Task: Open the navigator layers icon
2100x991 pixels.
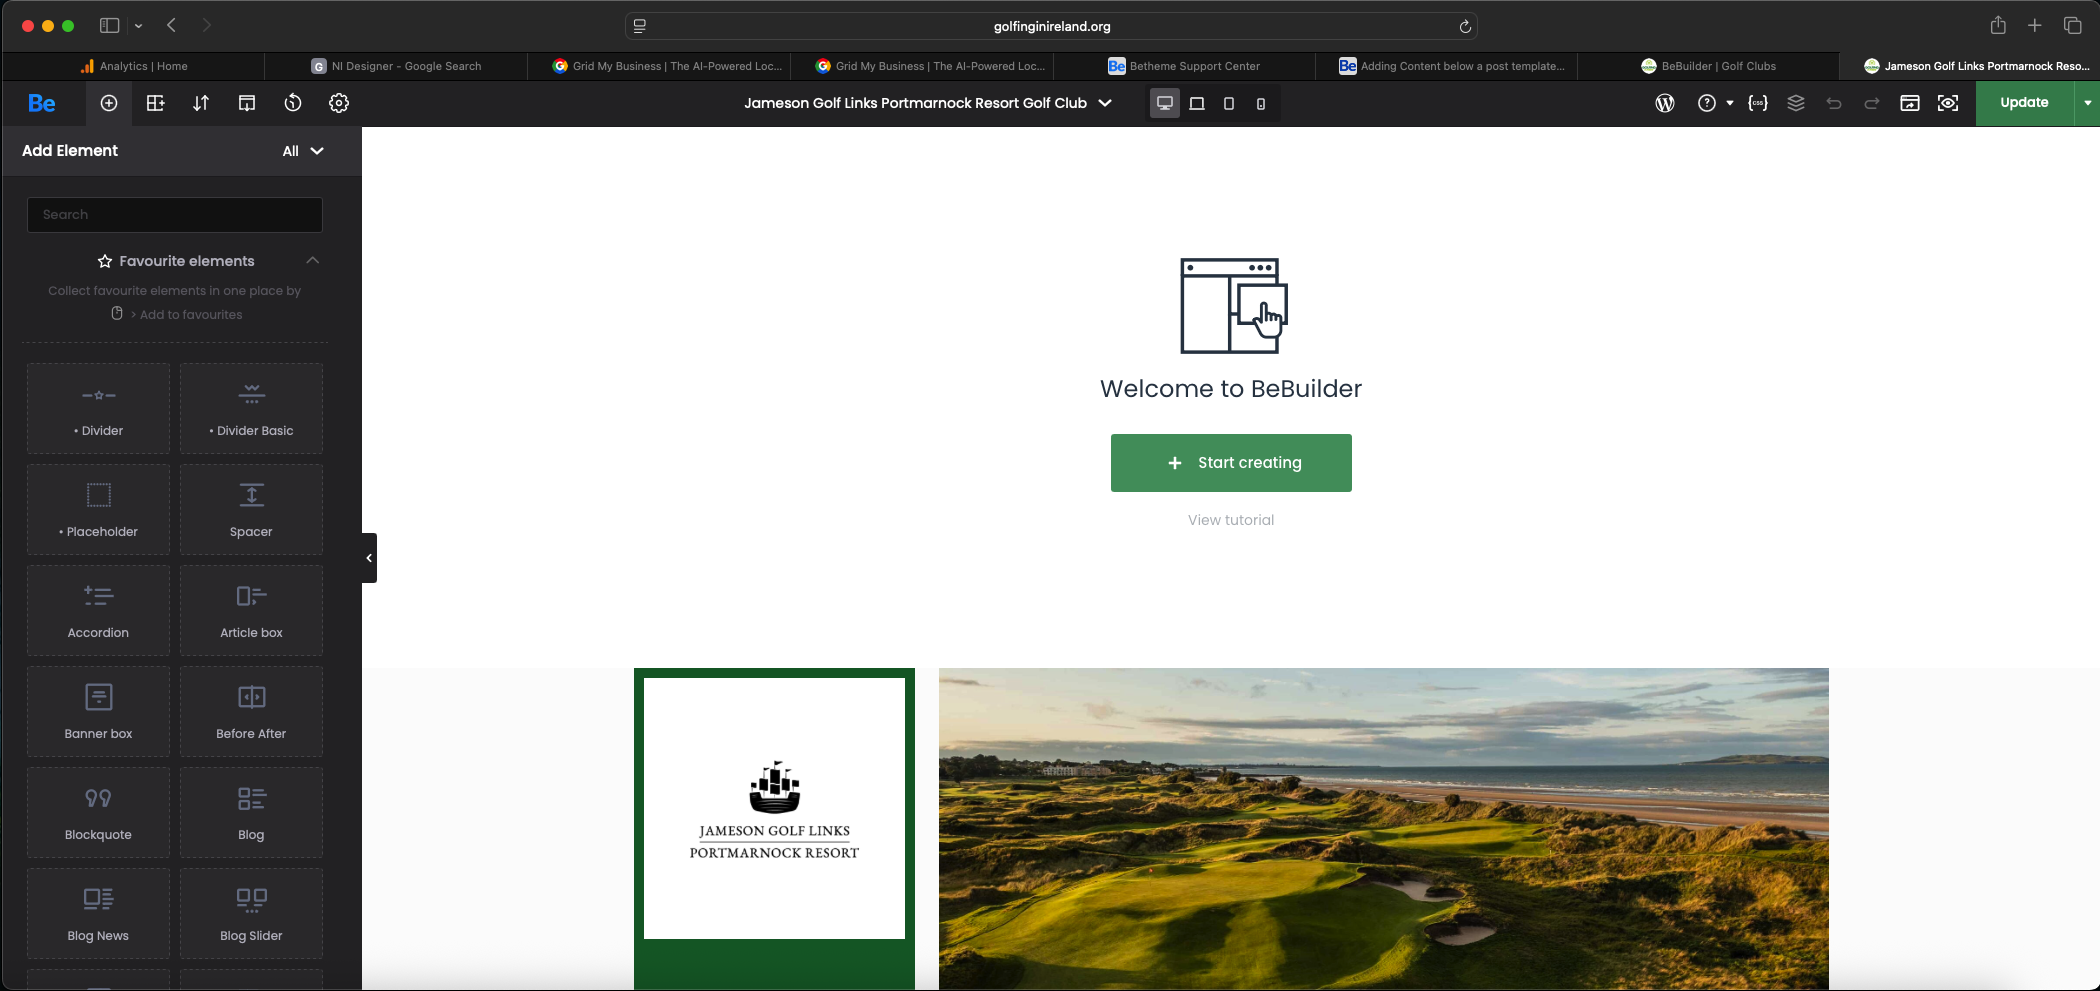Action: 1796,103
